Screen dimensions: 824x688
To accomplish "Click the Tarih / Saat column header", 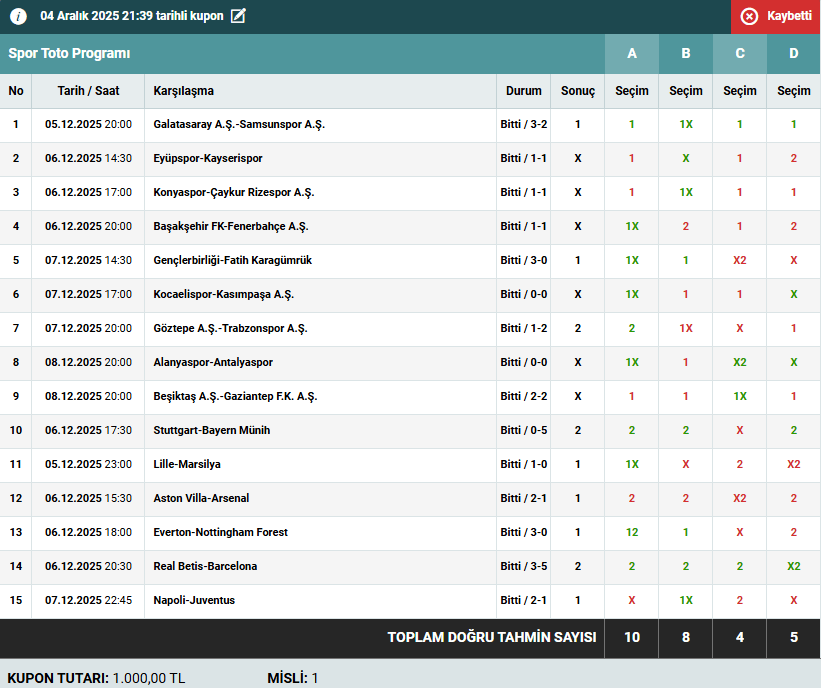I will (x=88, y=91).
